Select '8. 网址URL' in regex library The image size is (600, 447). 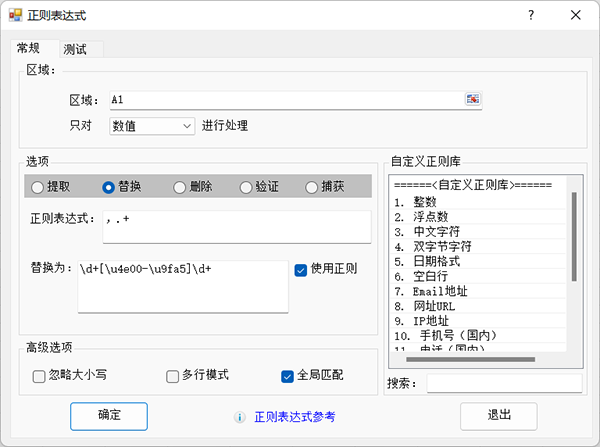479,306
